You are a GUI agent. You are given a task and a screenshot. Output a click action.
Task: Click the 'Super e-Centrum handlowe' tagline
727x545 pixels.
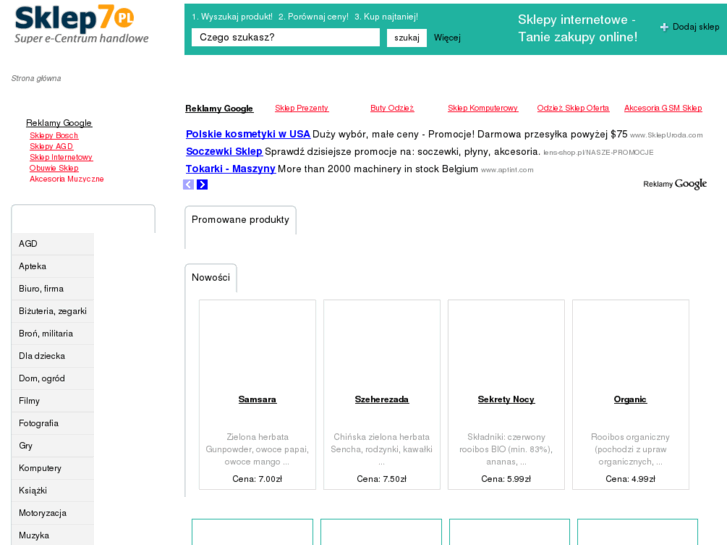click(x=82, y=38)
